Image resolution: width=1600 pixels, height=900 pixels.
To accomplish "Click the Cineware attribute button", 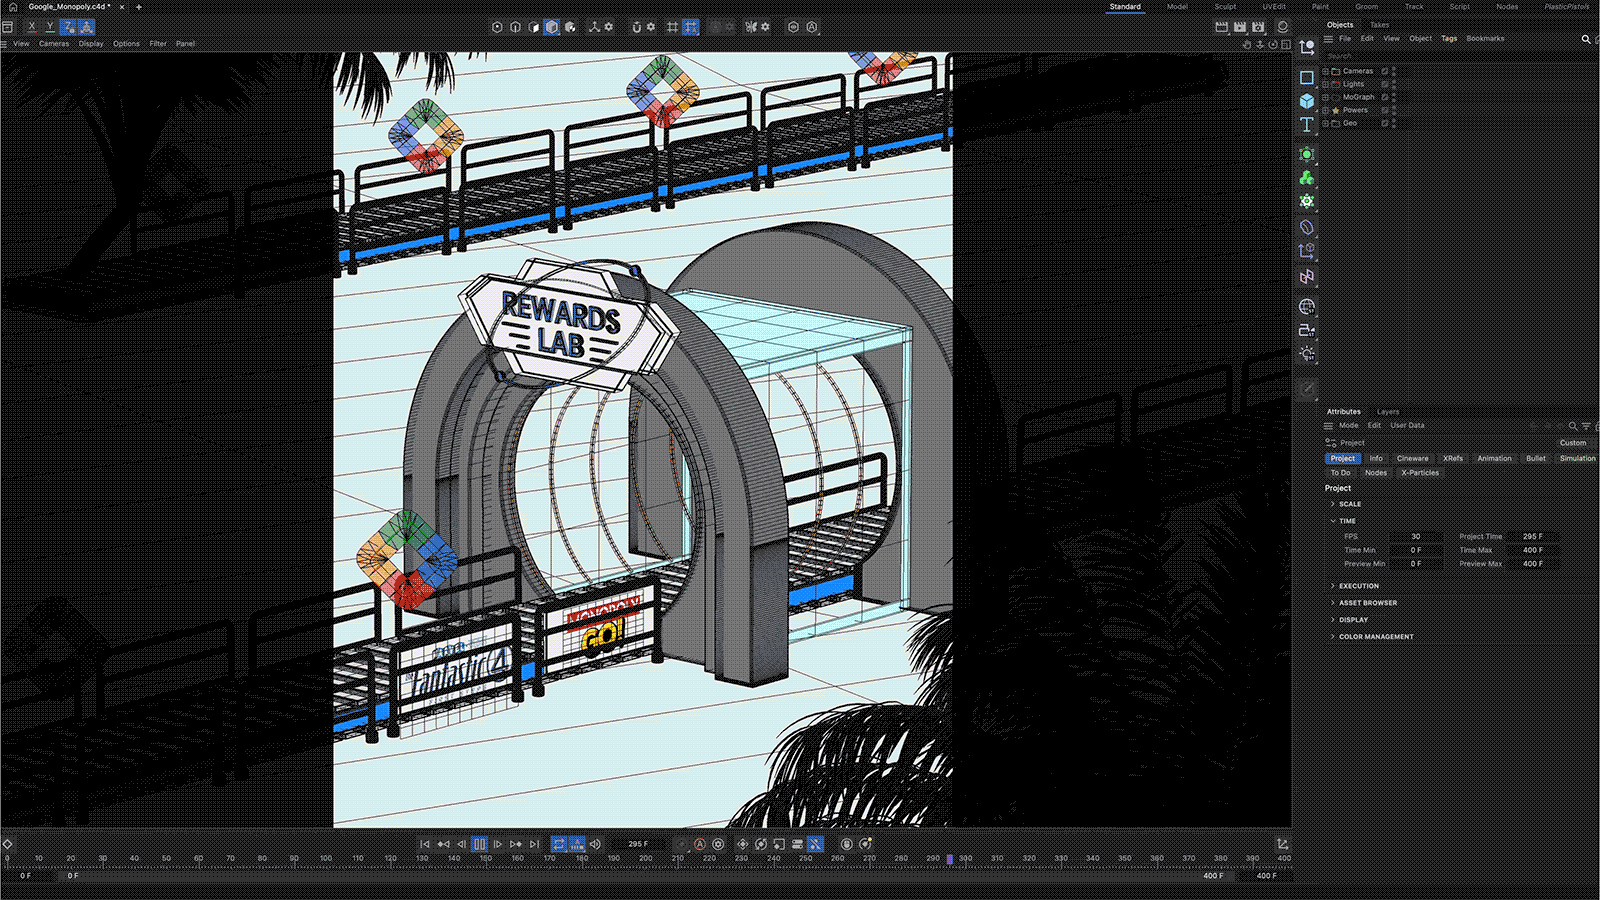I will [x=1412, y=458].
